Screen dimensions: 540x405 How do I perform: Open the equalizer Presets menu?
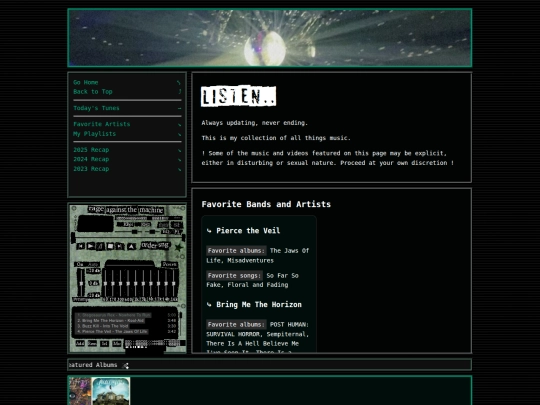click(x=169, y=264)
